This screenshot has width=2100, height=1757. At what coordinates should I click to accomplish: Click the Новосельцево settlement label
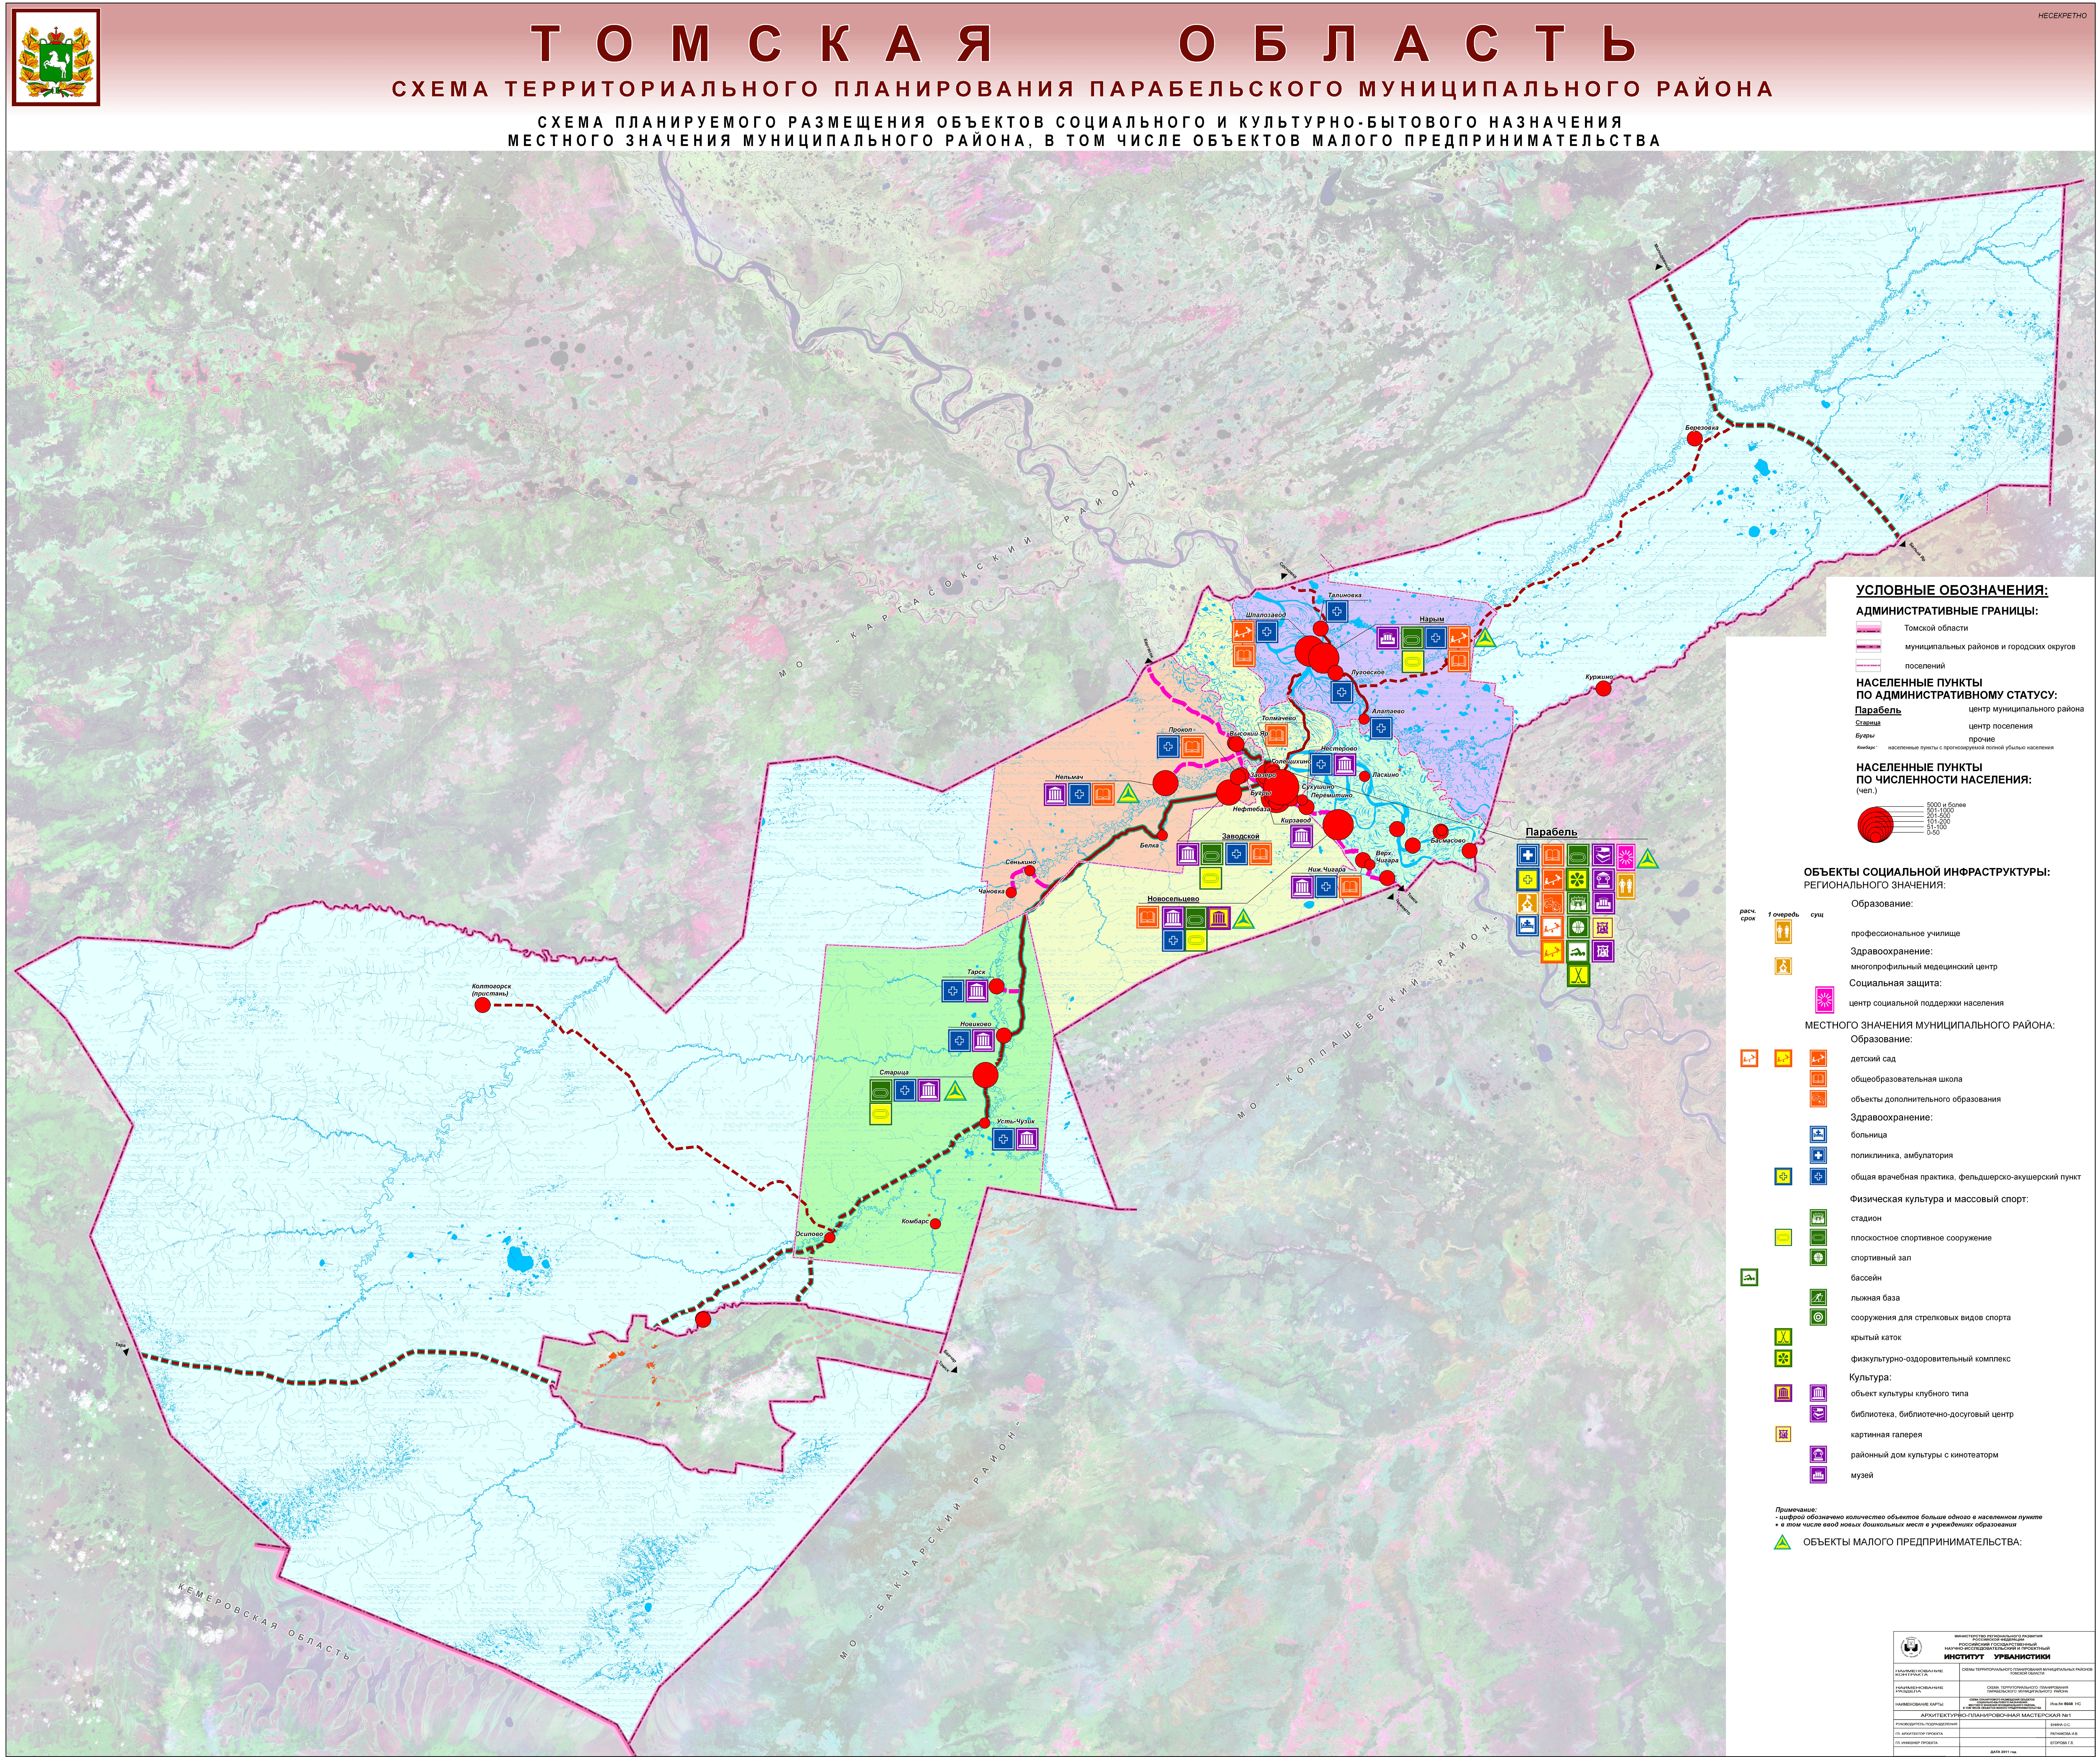click(x=1173, y=899)
